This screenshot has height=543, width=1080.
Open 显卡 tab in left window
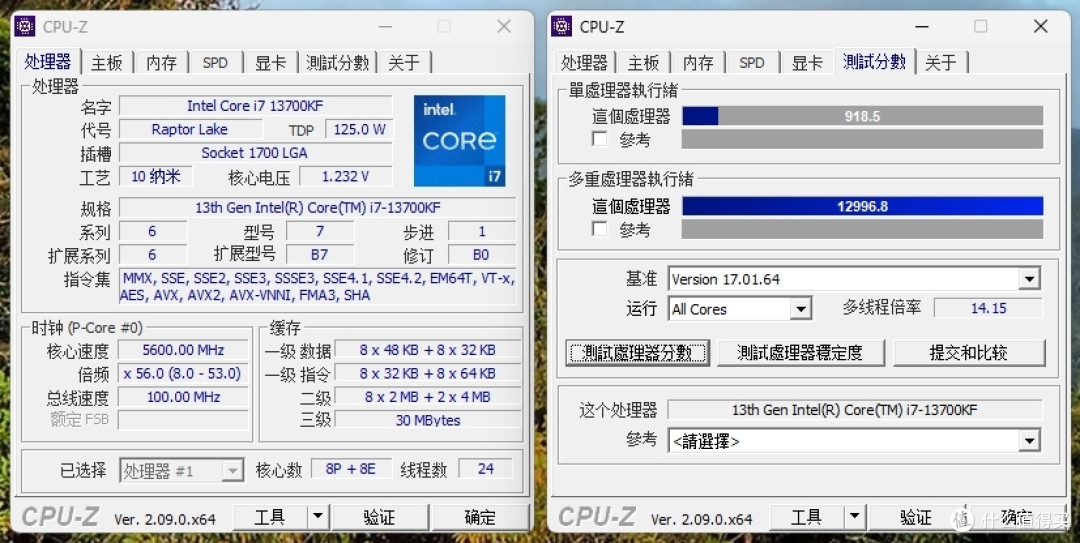[x=271, y=63]
